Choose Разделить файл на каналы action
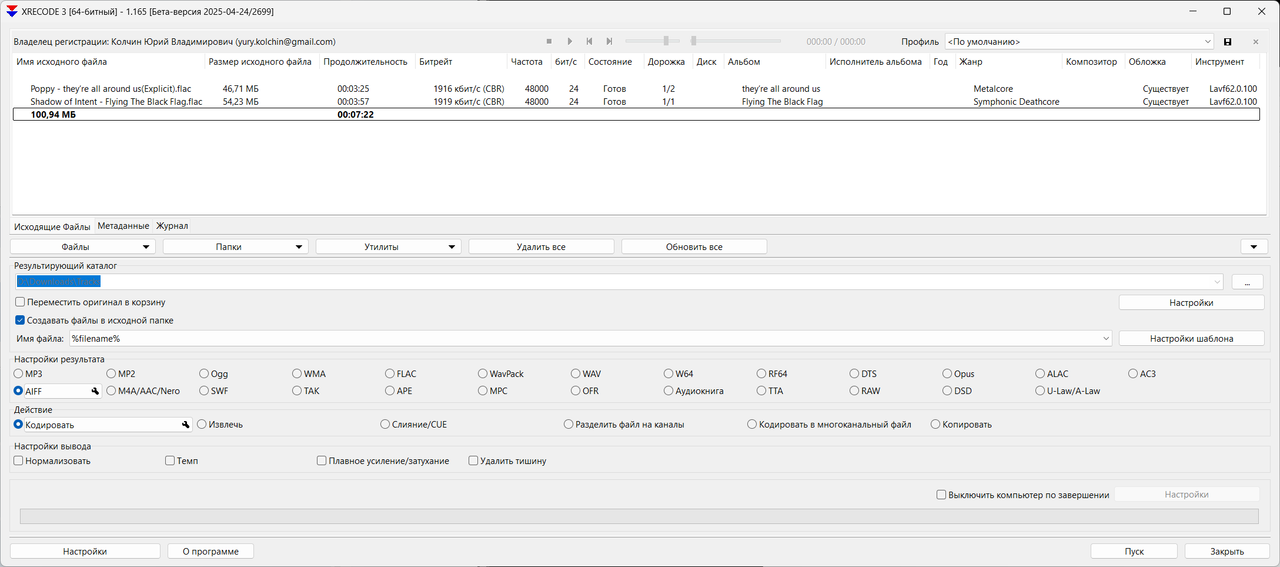The width and height of the screenshot is (1280, 567). [x=569, y=424]
